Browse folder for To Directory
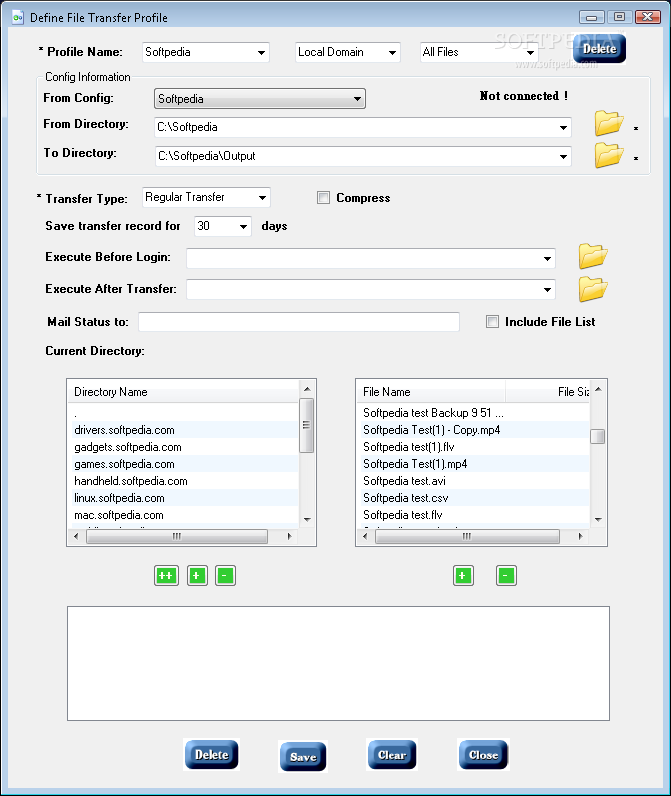The image size is (671, 796). (x=609, y=155)
